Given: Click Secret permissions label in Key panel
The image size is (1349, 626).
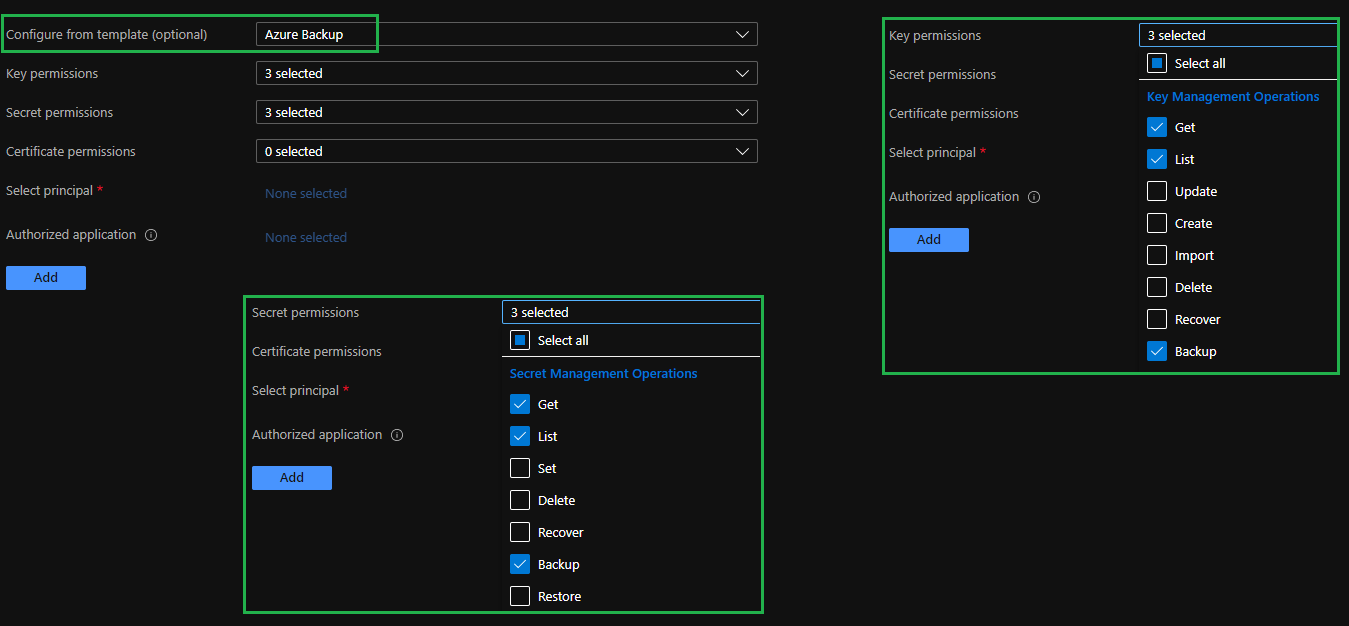Looking at the screenshot, I should 943,74.
